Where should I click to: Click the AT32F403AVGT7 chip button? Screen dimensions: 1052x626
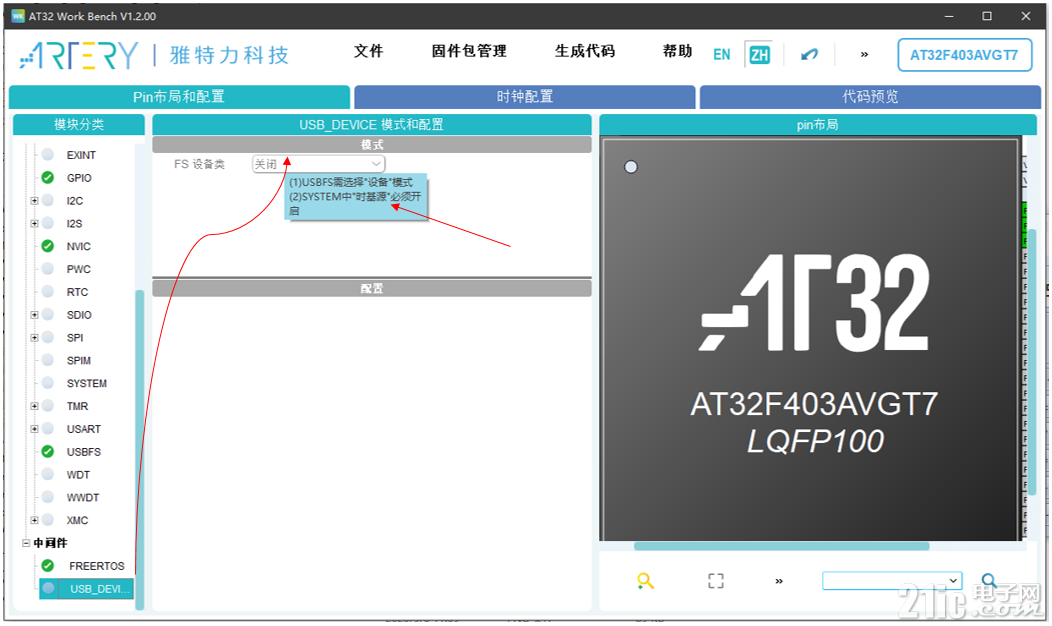[x=963, y=55]
